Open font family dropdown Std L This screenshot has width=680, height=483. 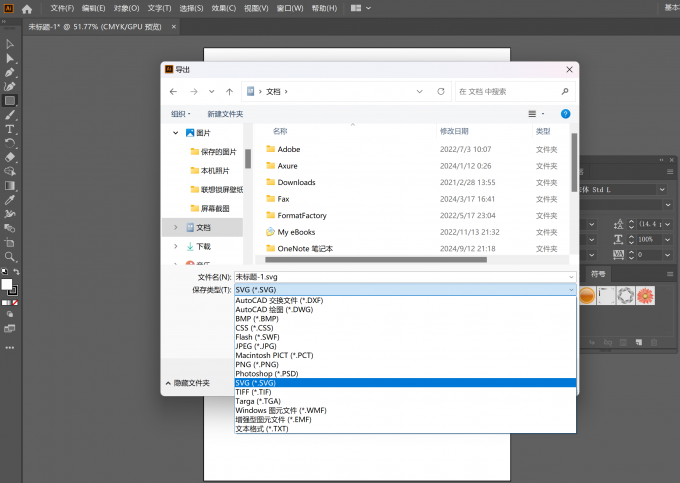coord(662,189)
